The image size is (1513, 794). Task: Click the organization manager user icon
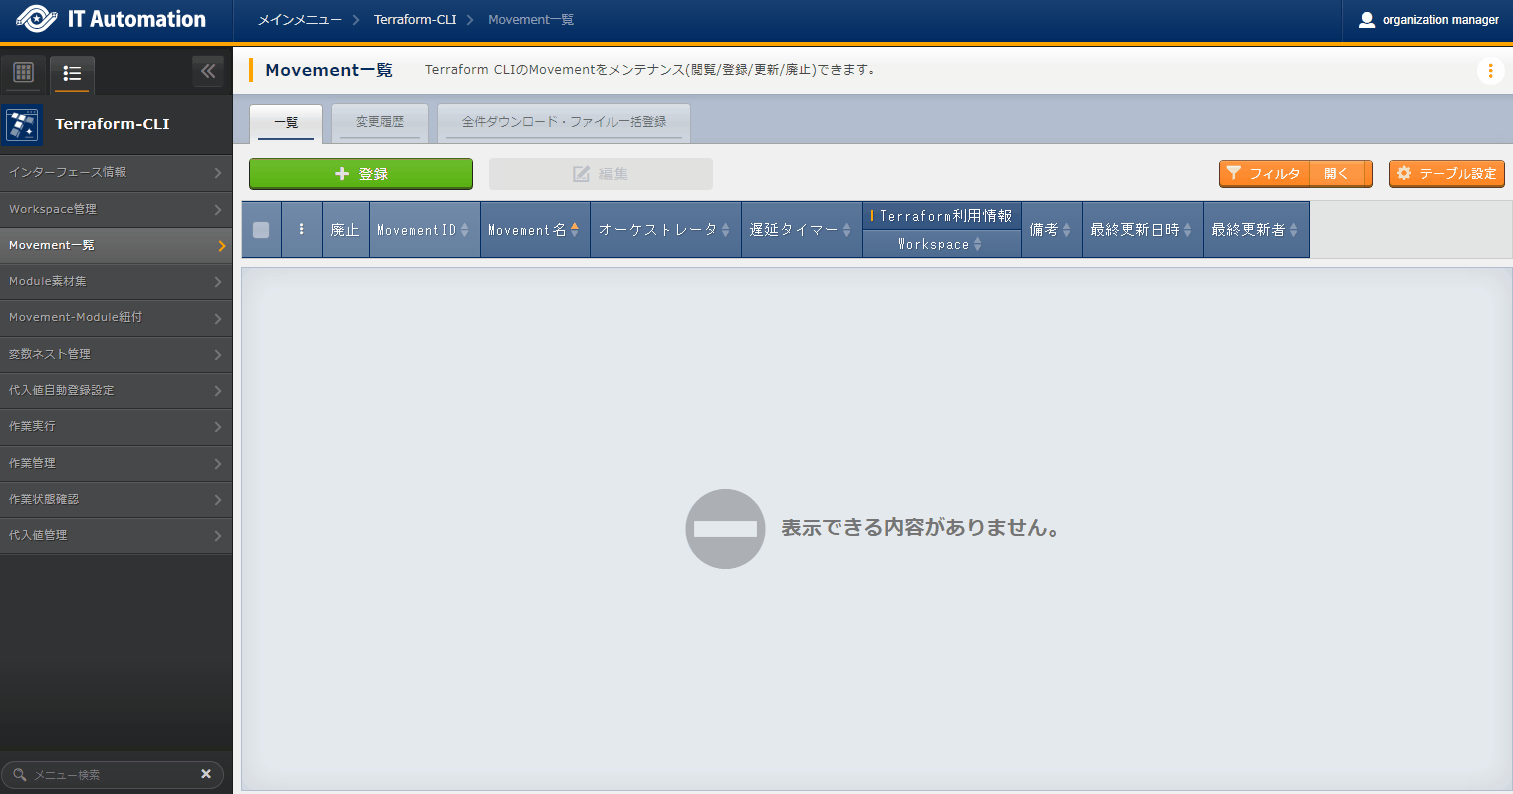tap(1367, 20)
